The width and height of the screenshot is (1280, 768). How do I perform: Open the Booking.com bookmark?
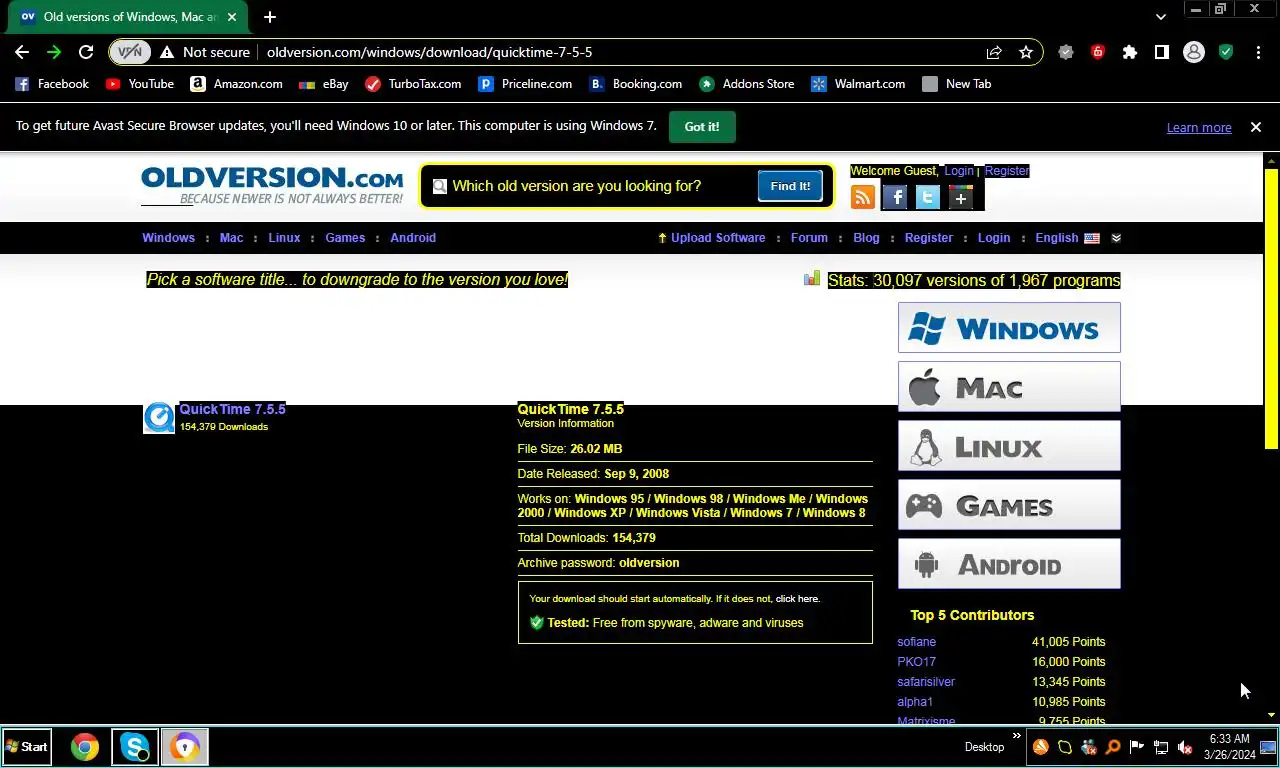(636, 84)
